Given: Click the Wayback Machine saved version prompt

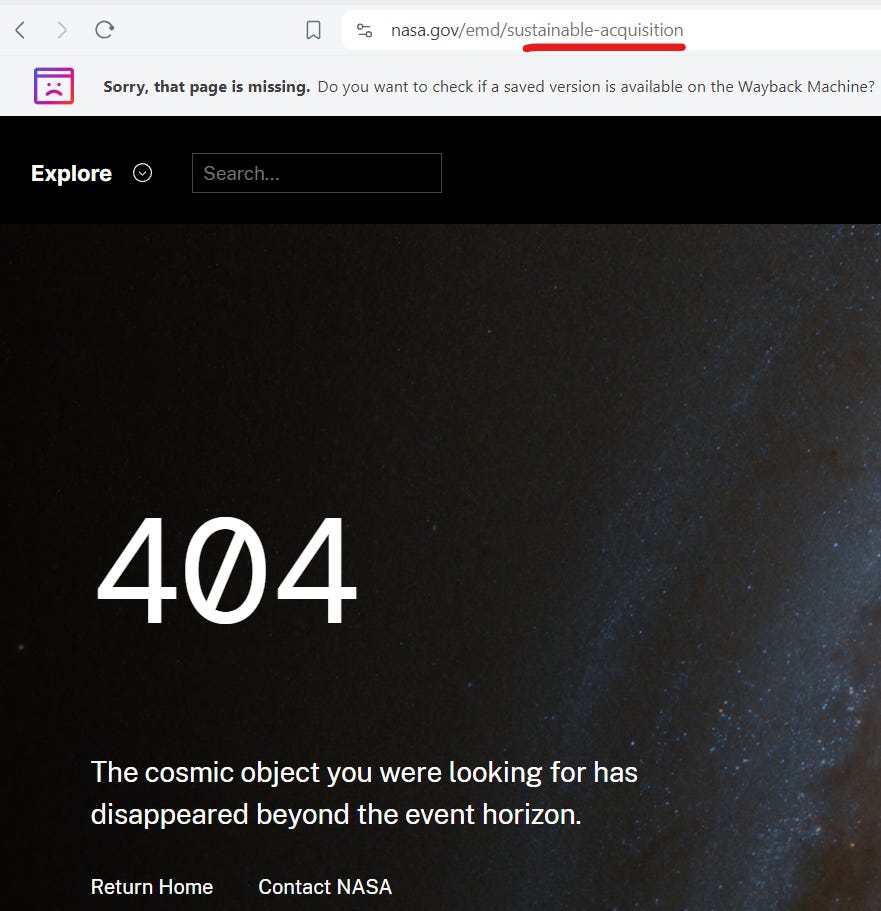Looking at the screenshot, I should (x=596, y=87).
